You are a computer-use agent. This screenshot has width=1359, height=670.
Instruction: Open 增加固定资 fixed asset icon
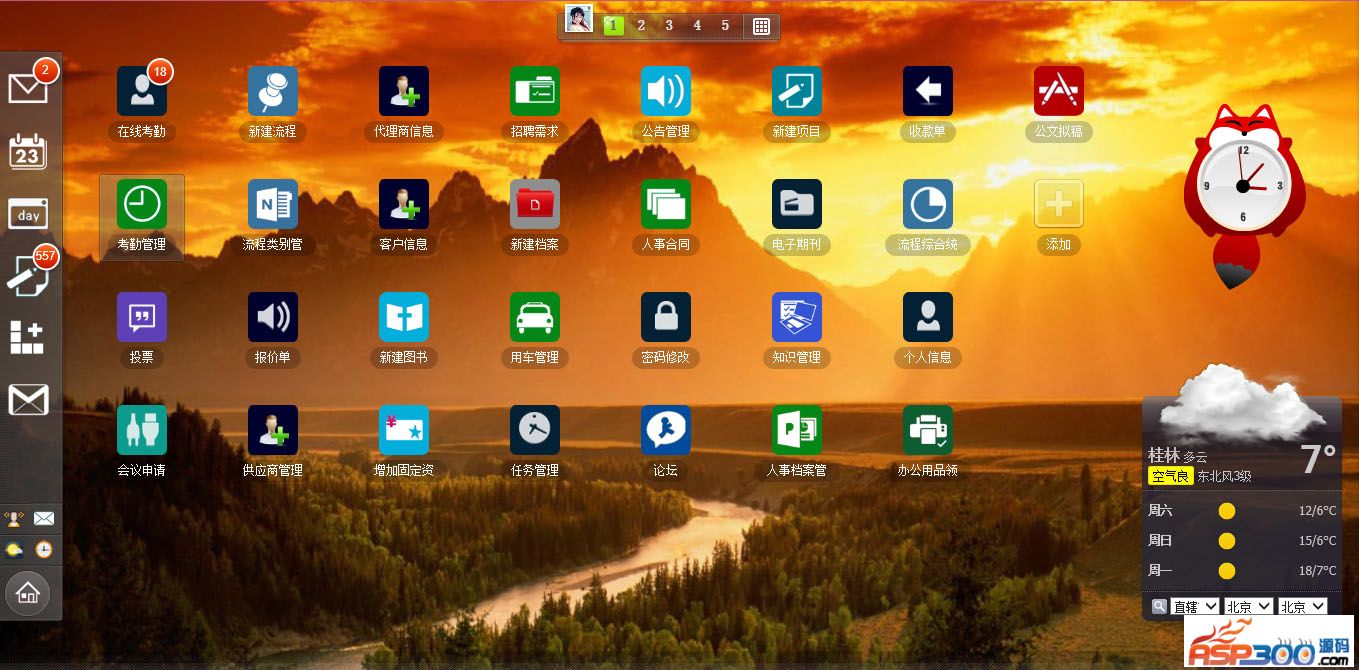click(404, 430)
